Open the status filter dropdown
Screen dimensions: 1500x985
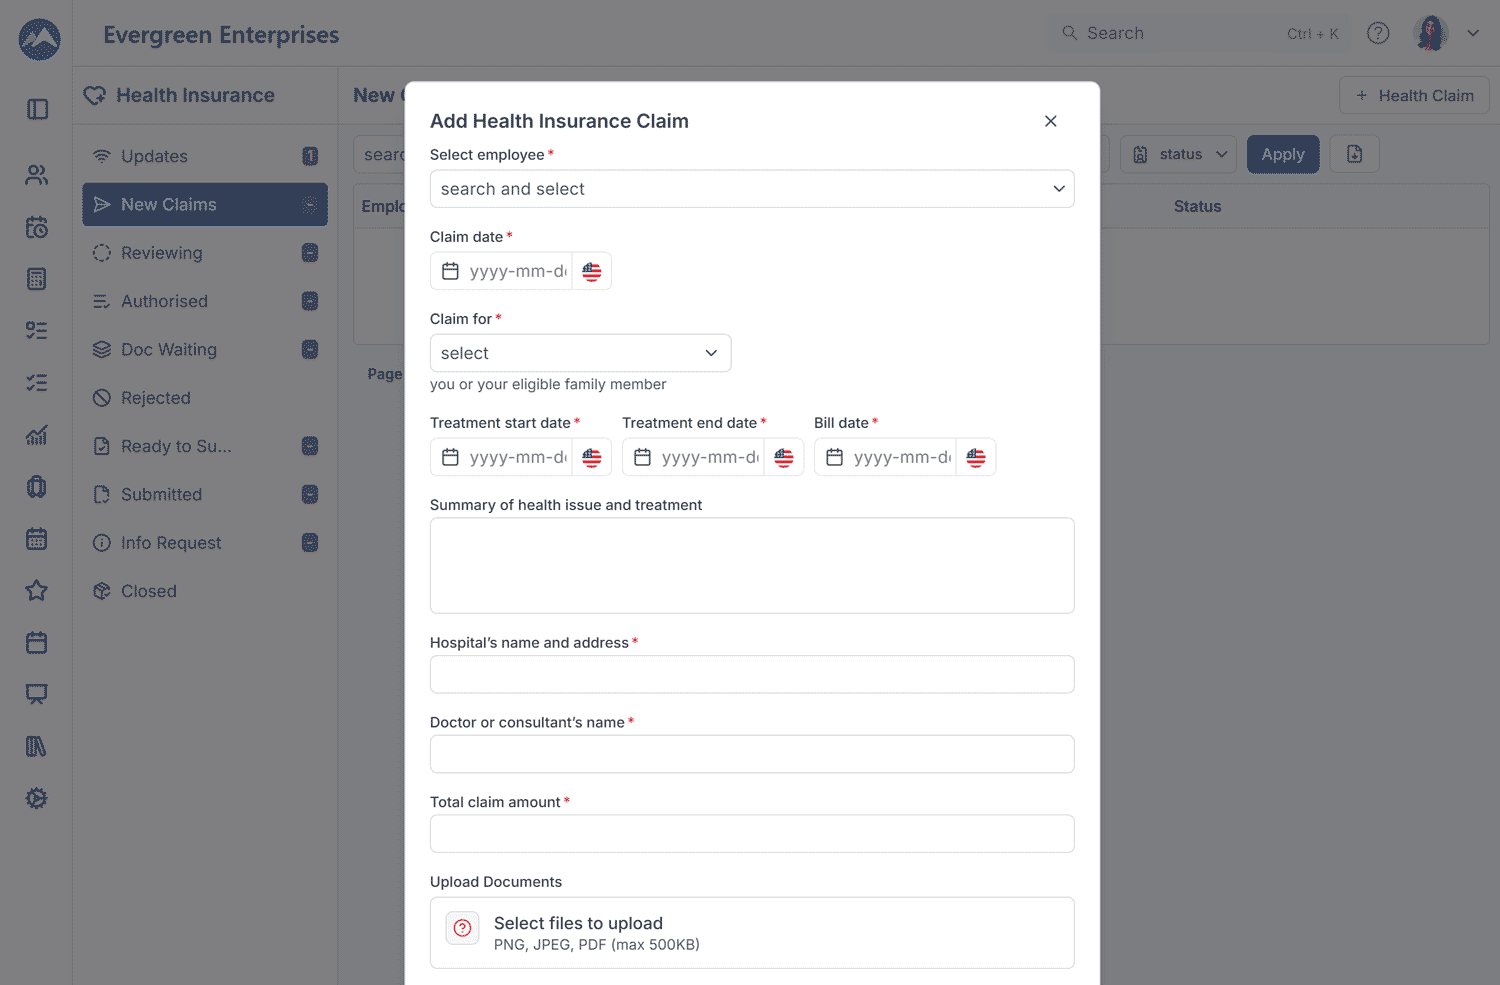pos(1178,155)
